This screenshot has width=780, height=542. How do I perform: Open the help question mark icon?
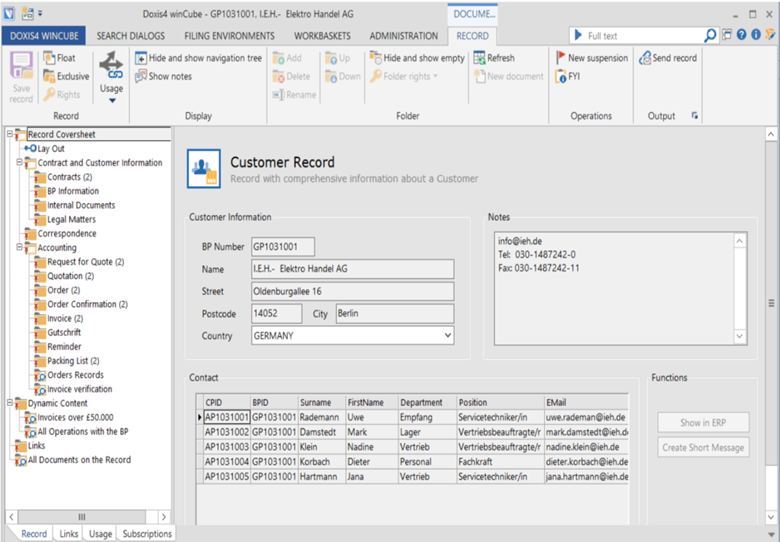click(742, 35)
